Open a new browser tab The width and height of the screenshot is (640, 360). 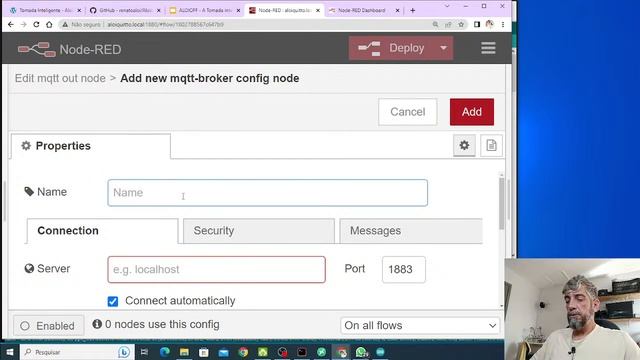coord(412,10)
